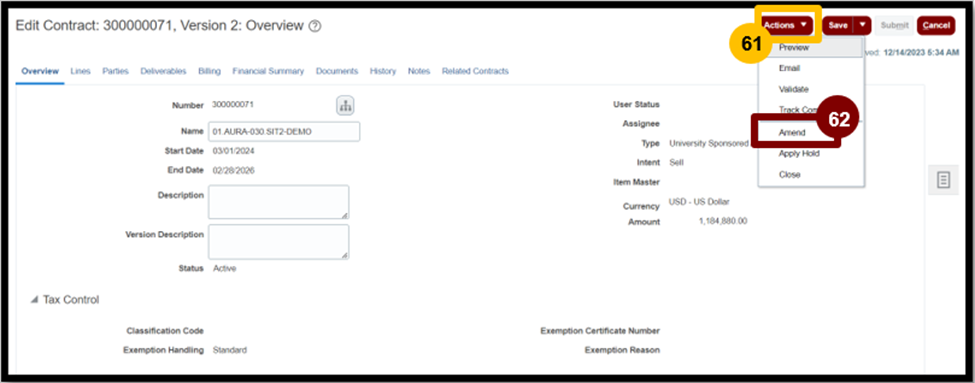Viewport: 975px width, 383px height.
Task: Click the help icon next to Overview title
Action: pyautogui.click(x=315, y=26)
